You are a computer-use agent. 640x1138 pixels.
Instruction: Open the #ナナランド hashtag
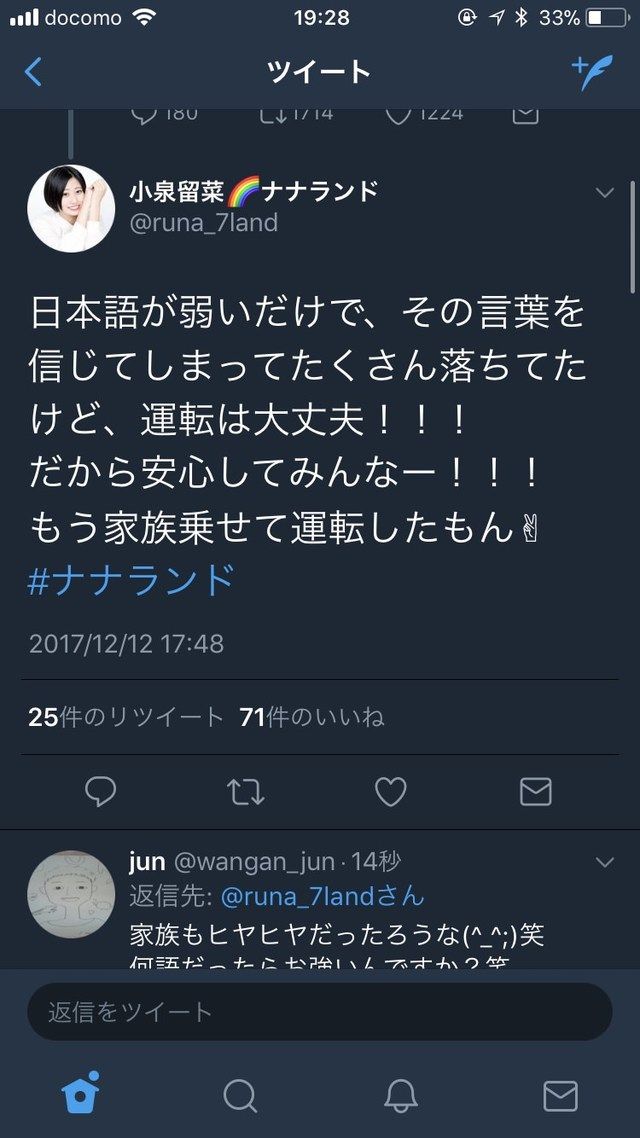coord(131,579)
